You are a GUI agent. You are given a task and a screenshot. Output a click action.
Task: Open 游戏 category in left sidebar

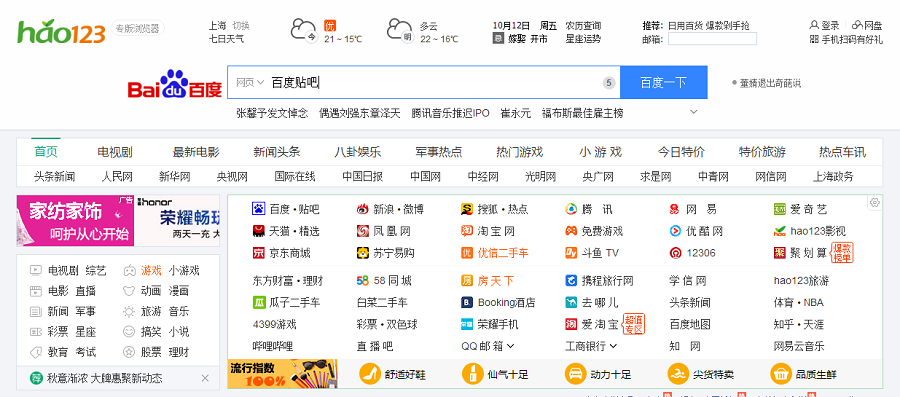click(x=152, y=270)
